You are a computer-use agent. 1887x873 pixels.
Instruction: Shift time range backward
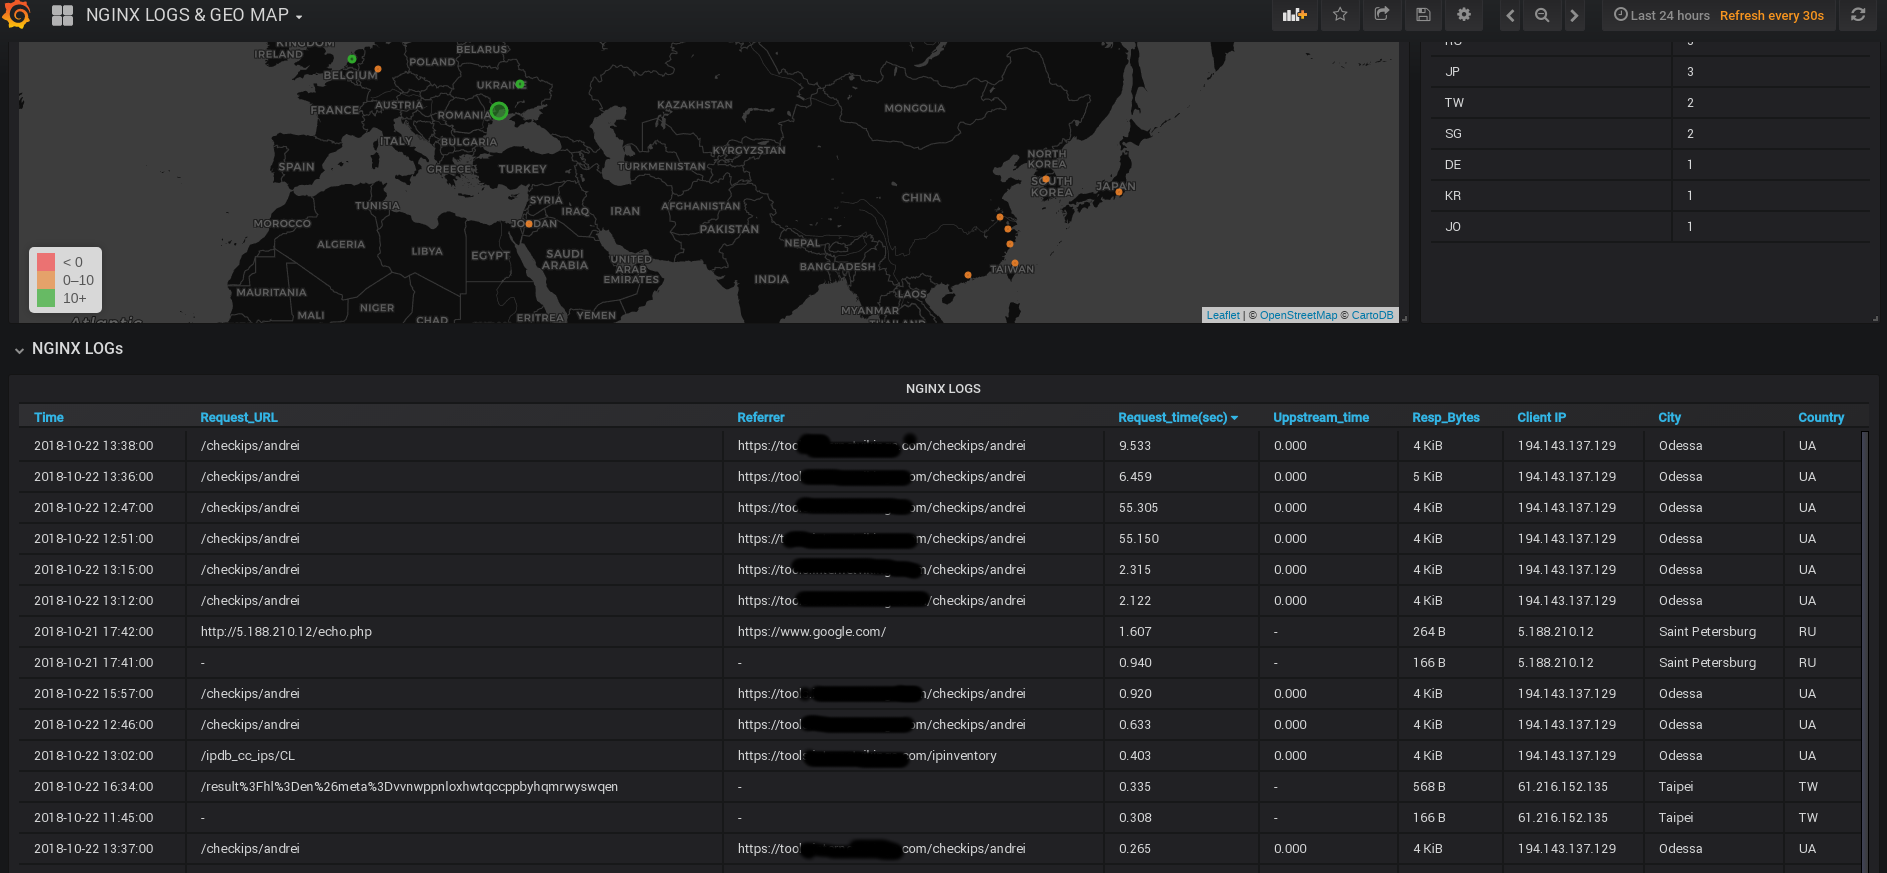1510,15
